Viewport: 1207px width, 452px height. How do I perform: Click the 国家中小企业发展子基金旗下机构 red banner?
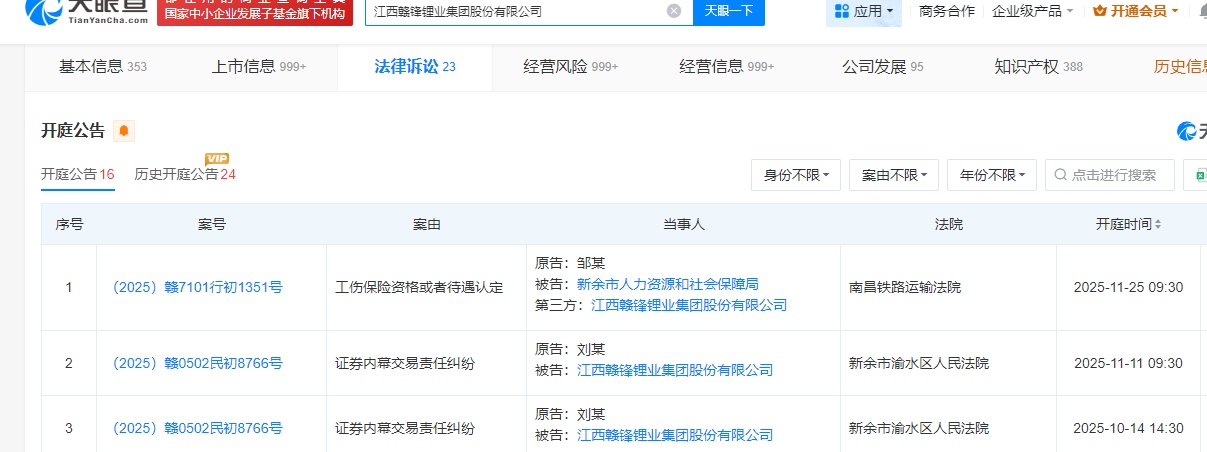click(x=255, y=12)
